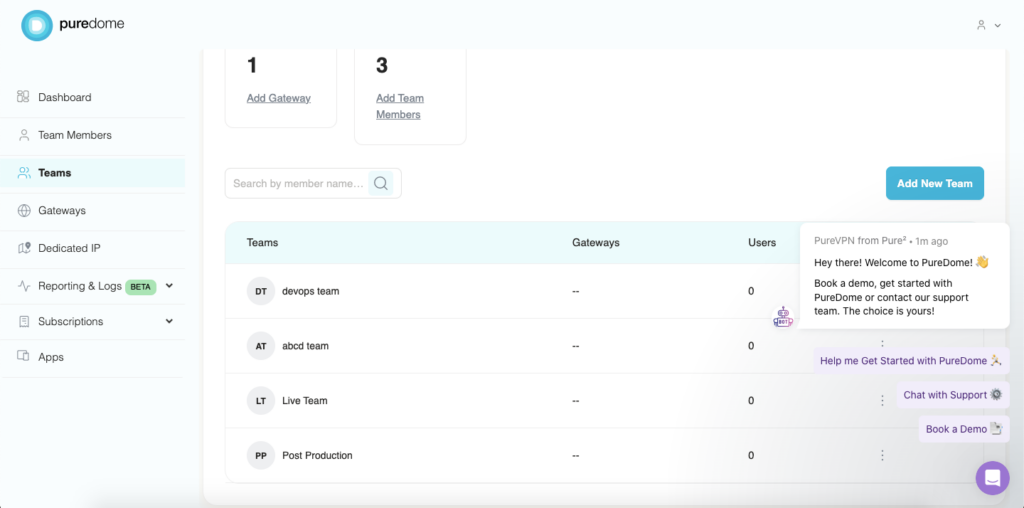The image size is (1024, 508).
Task: Click the chatbot robot avatar icon
Action: pyautogui.click(x=783, y=318)
